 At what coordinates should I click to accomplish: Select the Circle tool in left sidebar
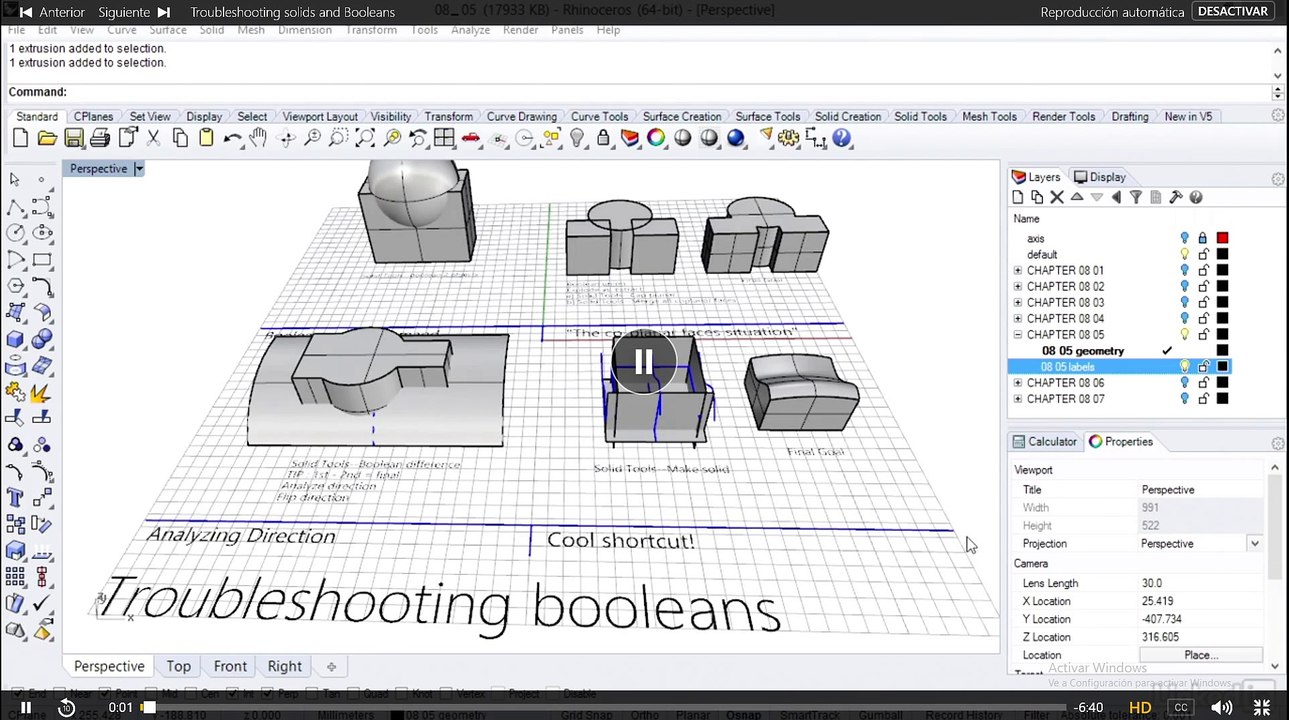click(x=15, y=233)
